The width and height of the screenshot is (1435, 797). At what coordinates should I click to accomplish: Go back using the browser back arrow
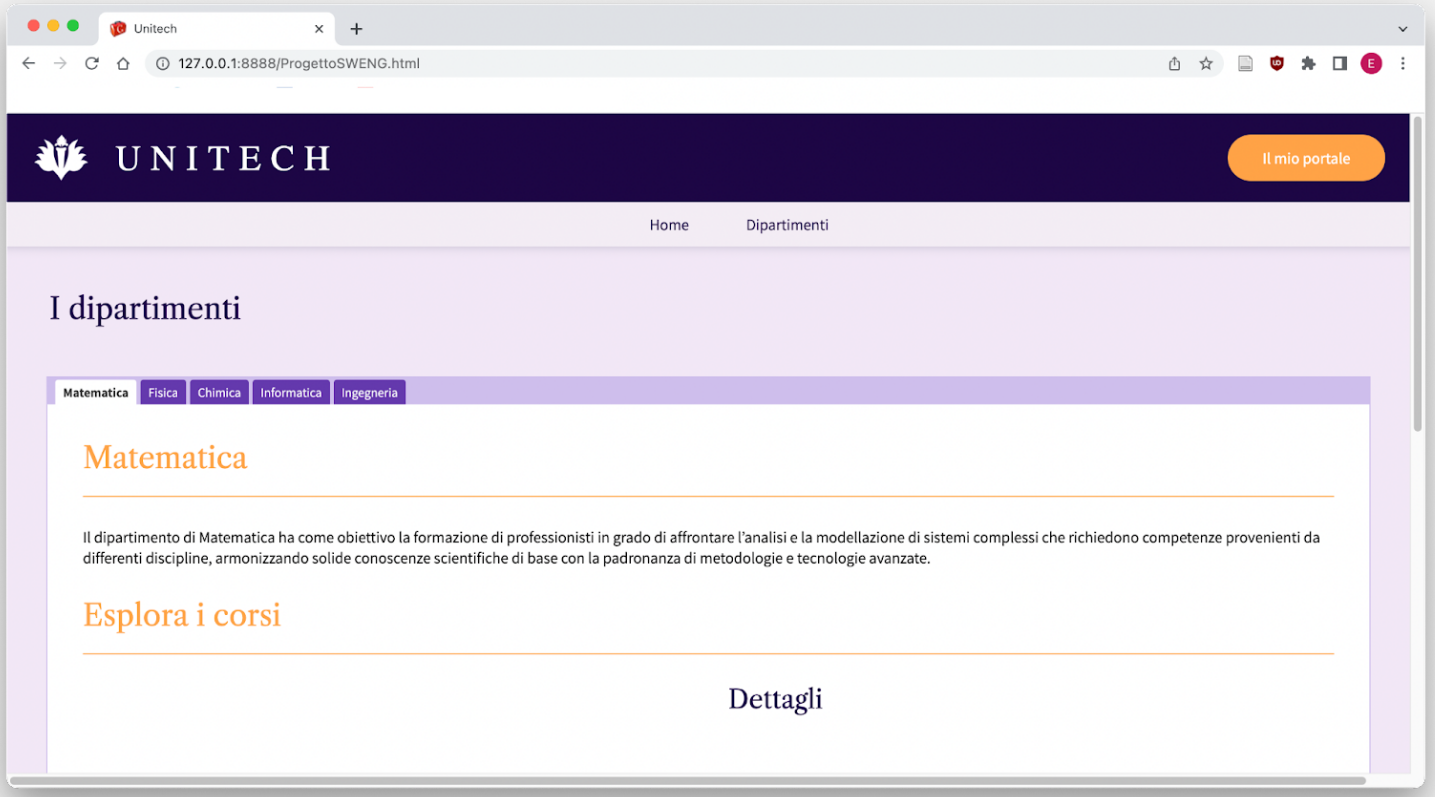(28, 63)
